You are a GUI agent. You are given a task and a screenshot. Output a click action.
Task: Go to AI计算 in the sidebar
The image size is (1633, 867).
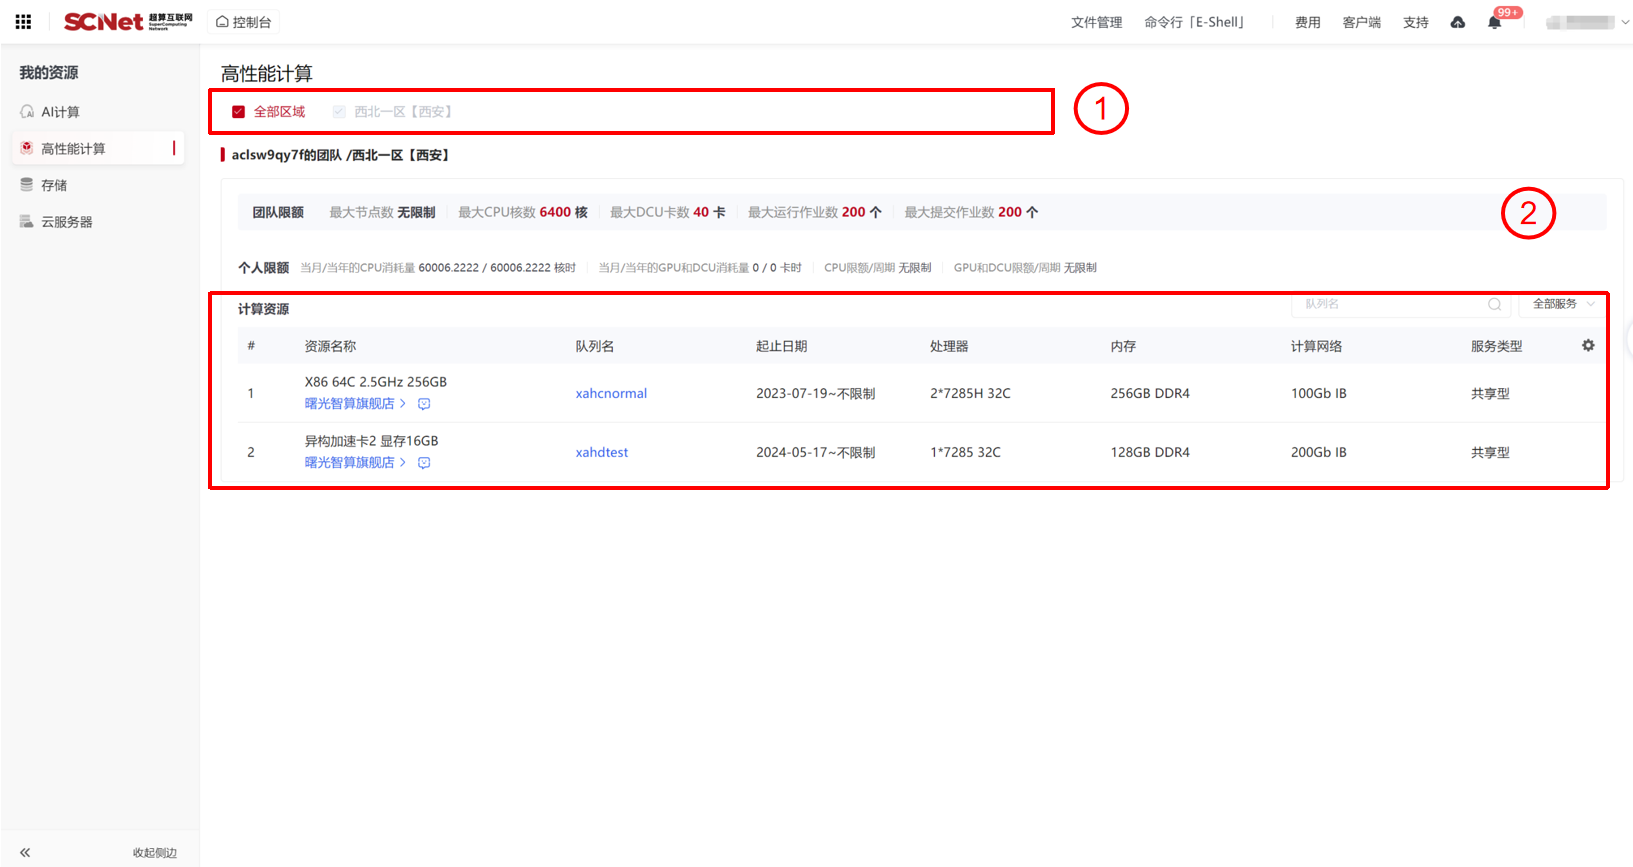[x=60, y=112]
